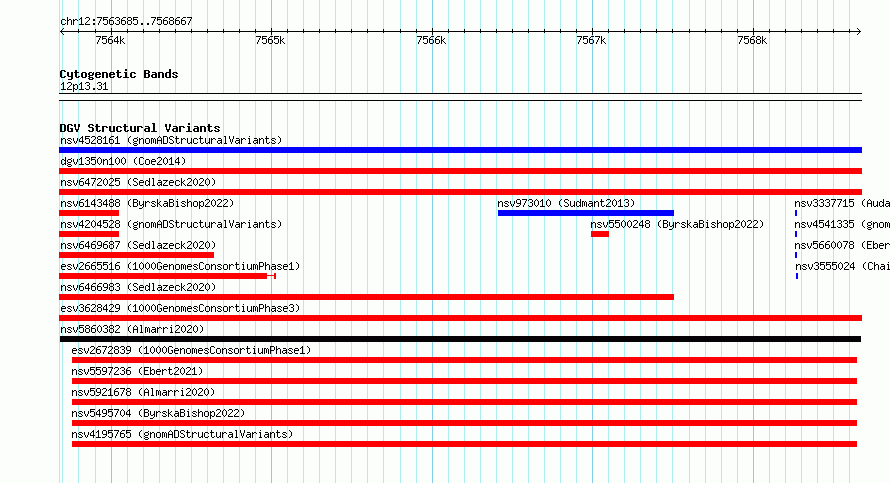
Task: Click the 7565k ruler position label
Action: click(270, 40)
